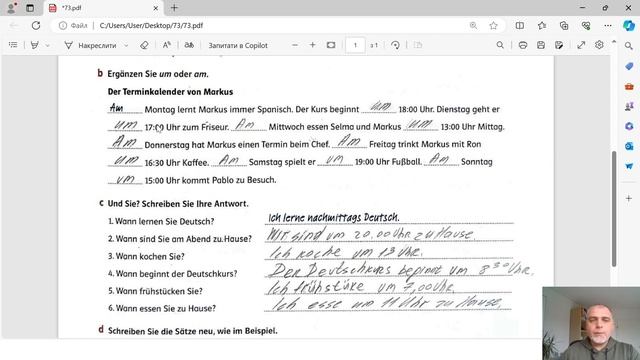Add a new app to sidebar
Image resolution: width=640 pixels, height=360 pixels.
click(629, 198)
